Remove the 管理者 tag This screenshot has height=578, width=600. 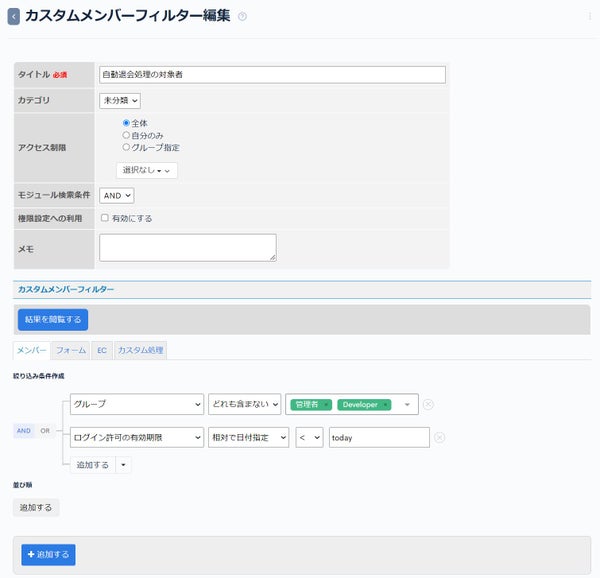tap(326, 405)
